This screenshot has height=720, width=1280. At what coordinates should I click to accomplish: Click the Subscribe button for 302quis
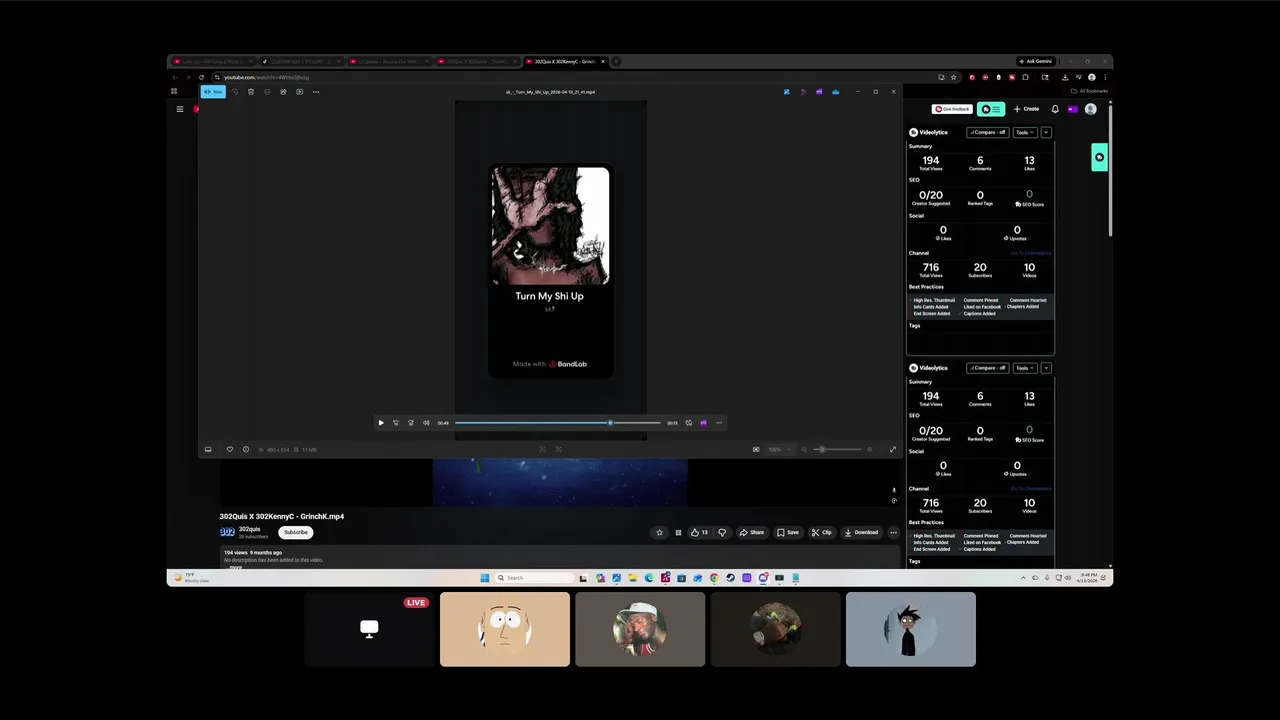(296, 532)
